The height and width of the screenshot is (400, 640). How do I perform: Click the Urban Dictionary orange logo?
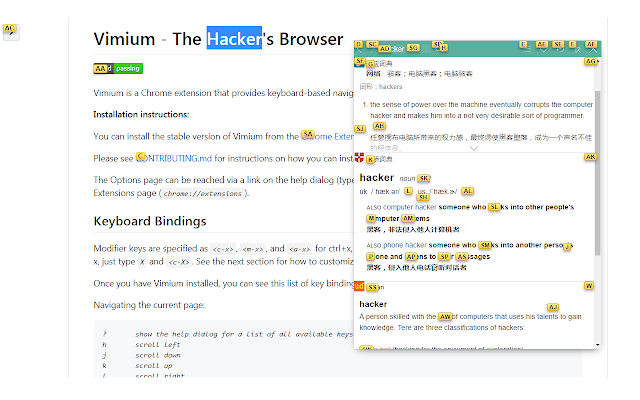(359, 286)
